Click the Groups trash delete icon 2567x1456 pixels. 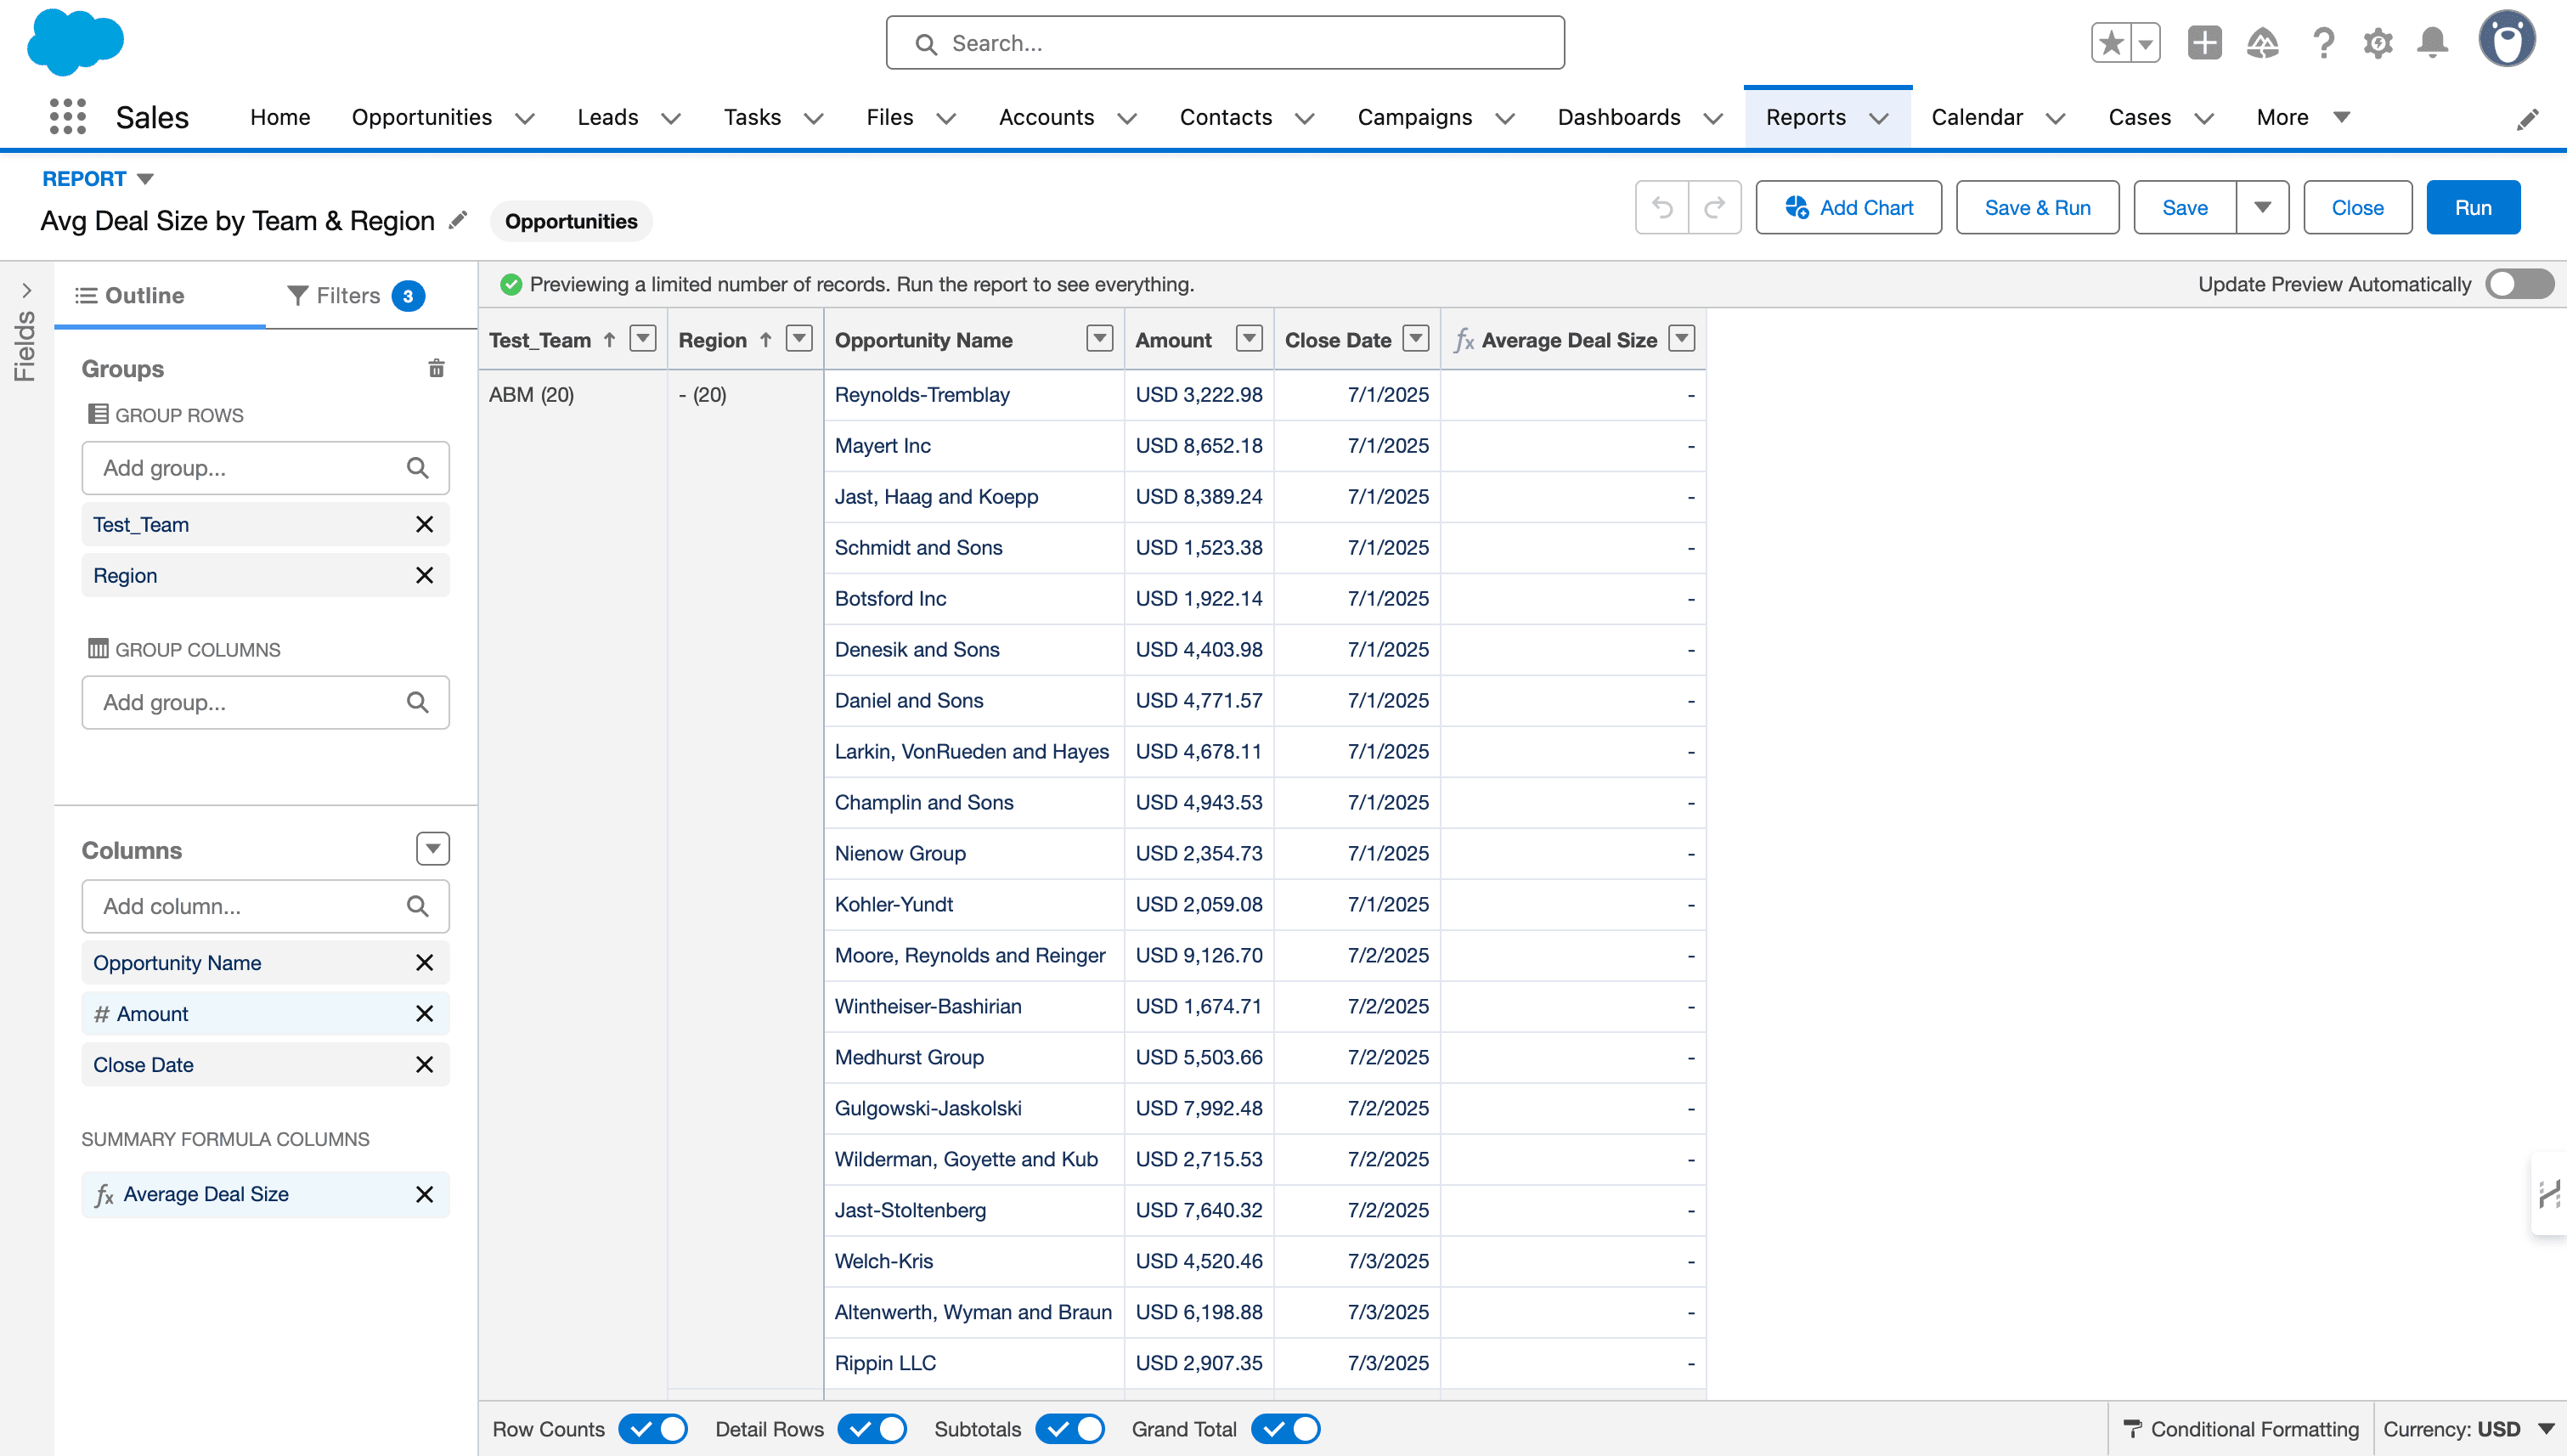coord(436,369)
